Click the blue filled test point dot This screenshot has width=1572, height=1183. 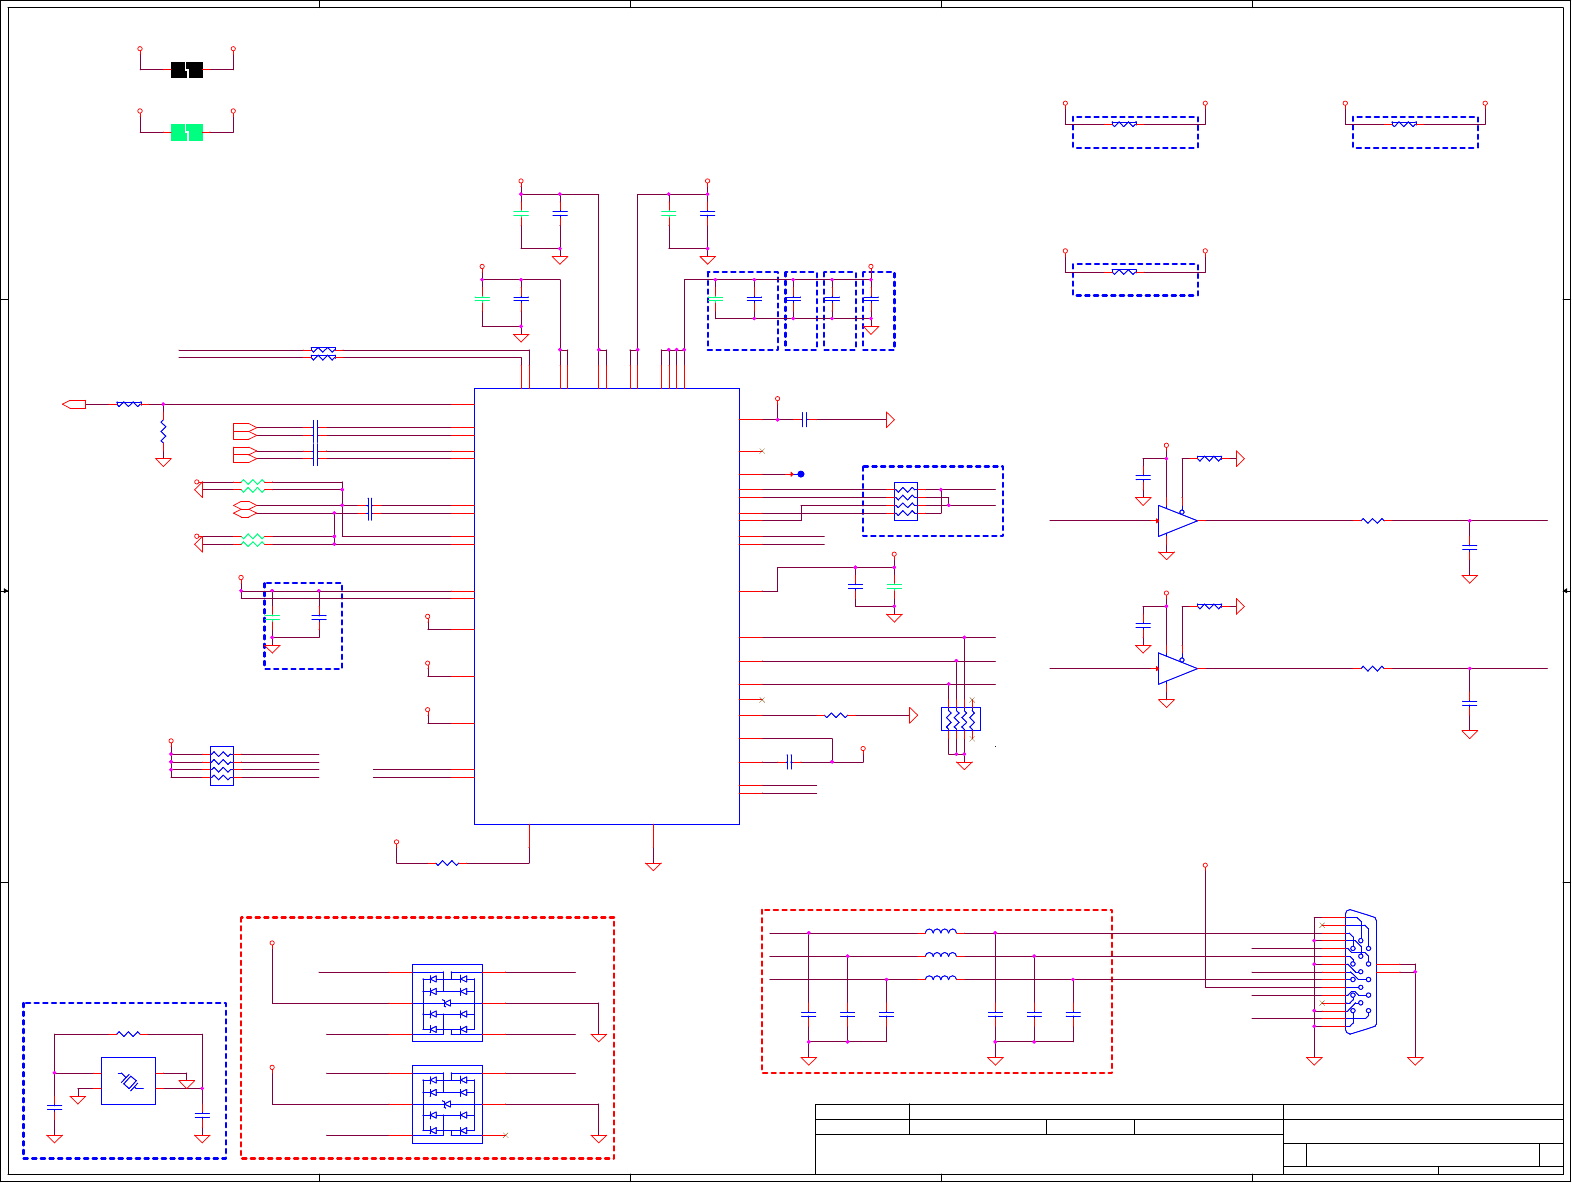(x=800, y=474)
